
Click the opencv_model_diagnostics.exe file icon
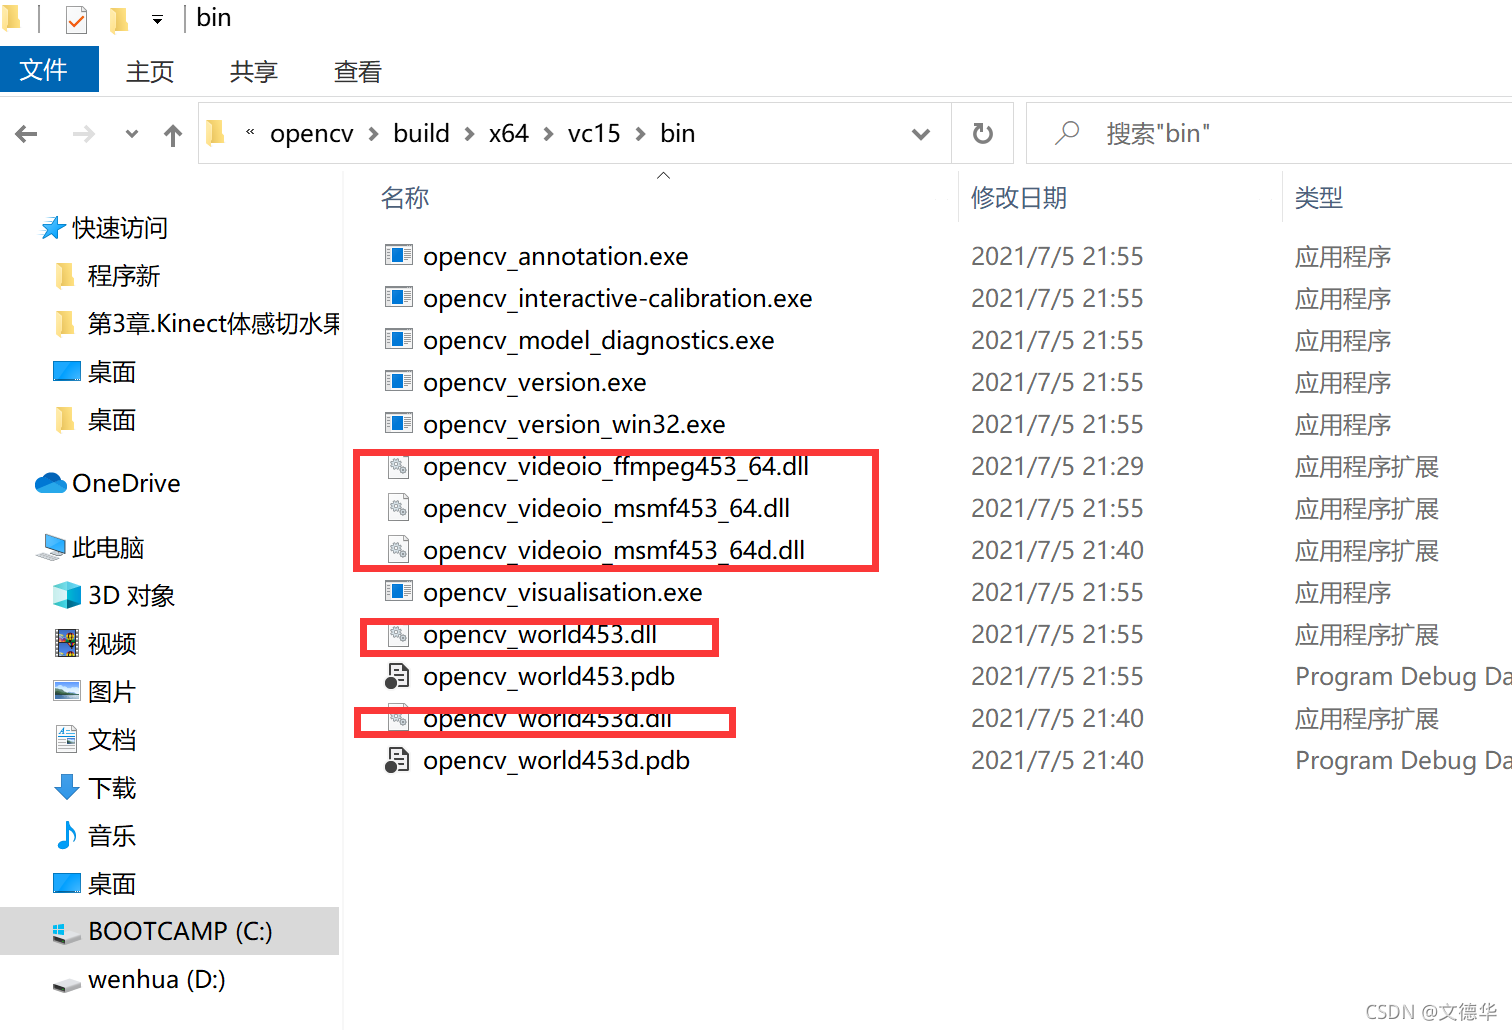click(x=399, y=339)
